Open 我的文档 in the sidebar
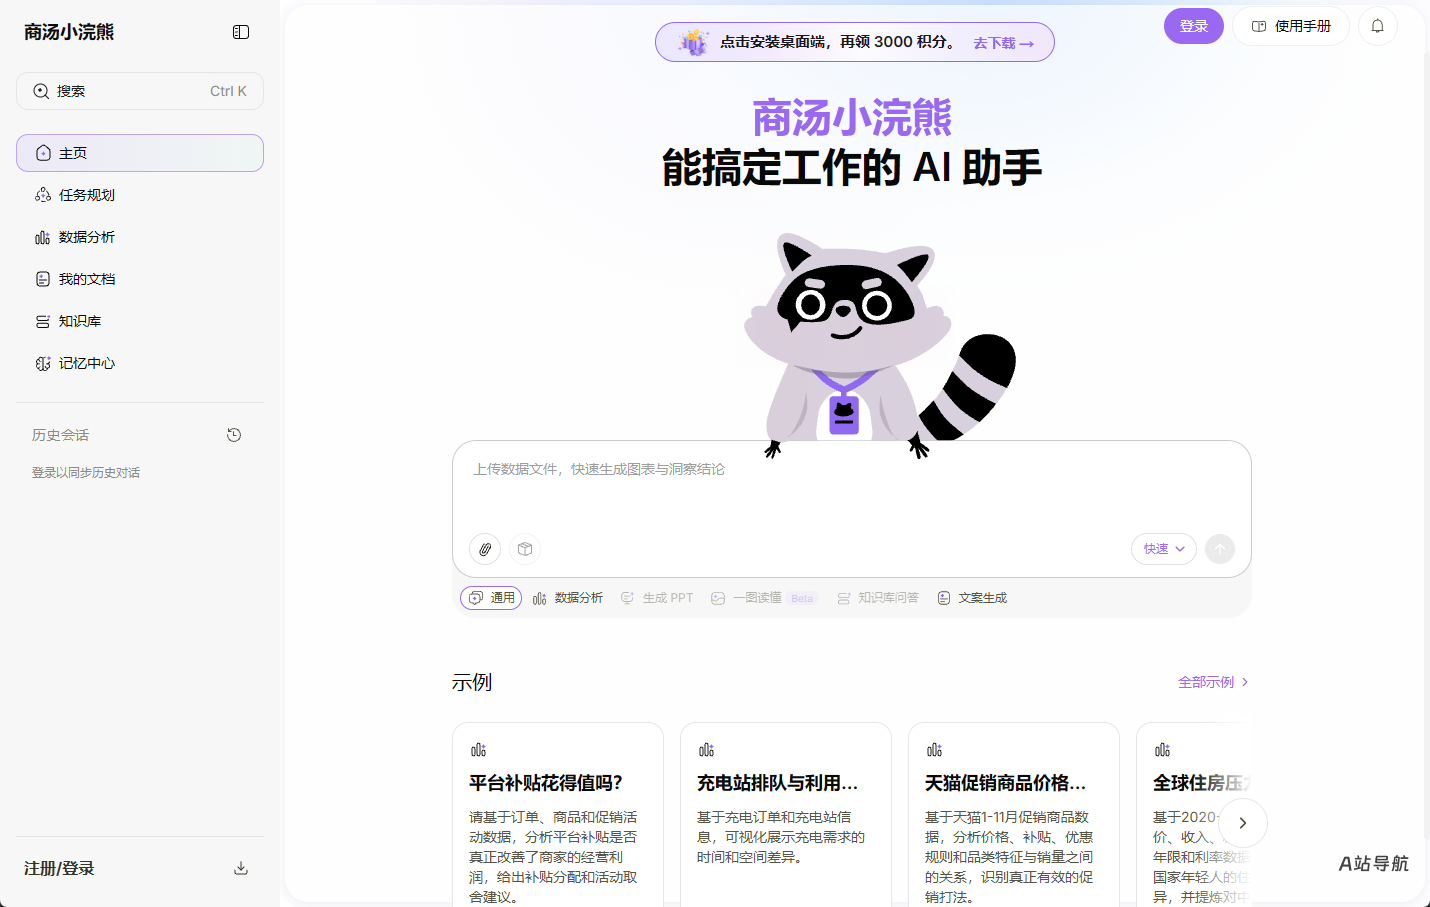 pos(140,279)
